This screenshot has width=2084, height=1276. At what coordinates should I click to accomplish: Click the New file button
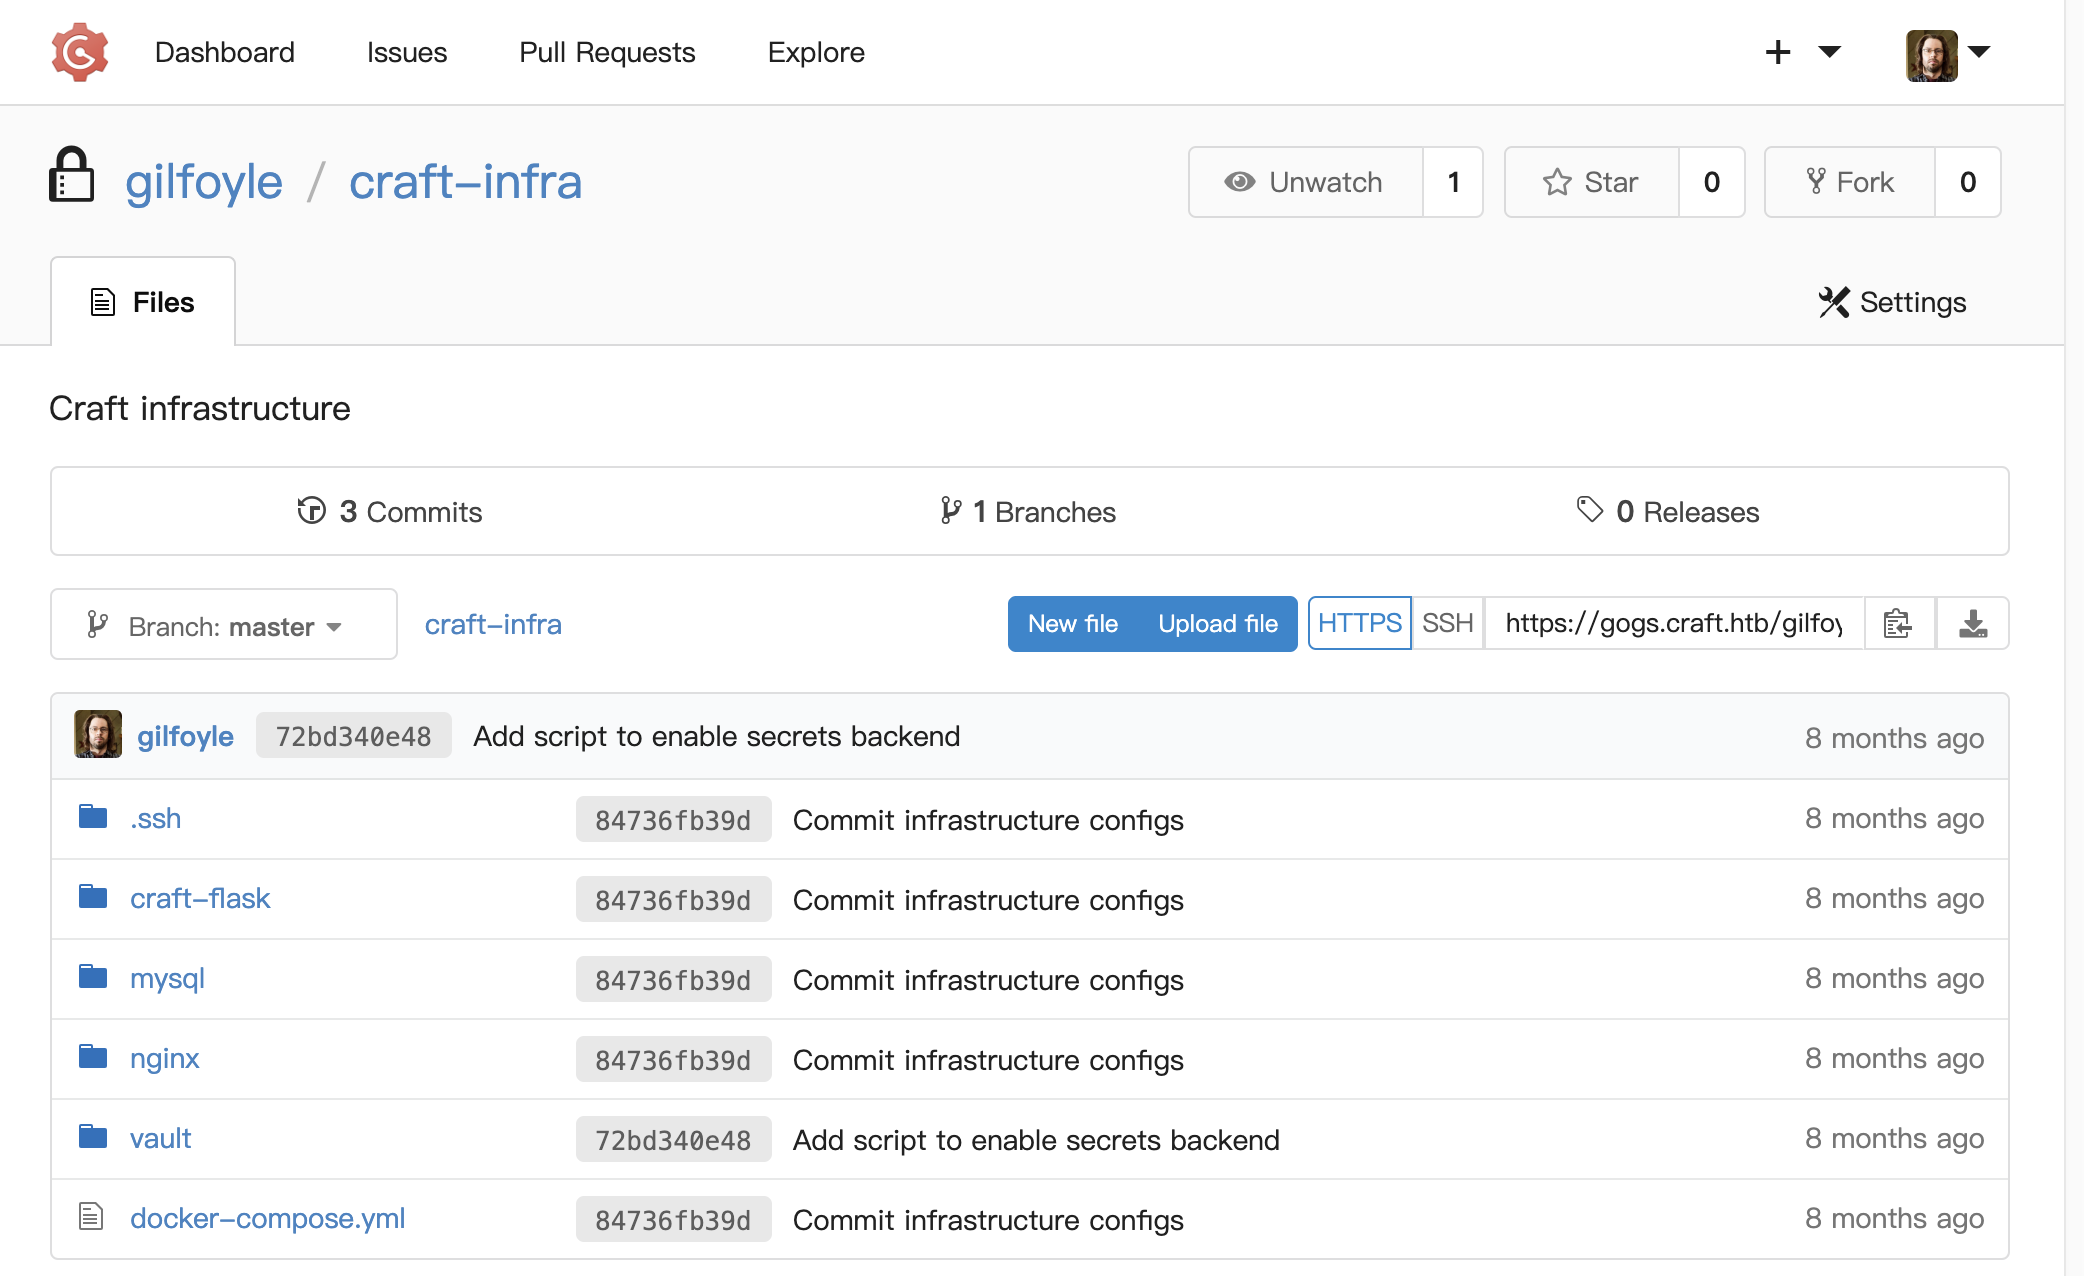pyautogui.click(x=1072, y=623)
